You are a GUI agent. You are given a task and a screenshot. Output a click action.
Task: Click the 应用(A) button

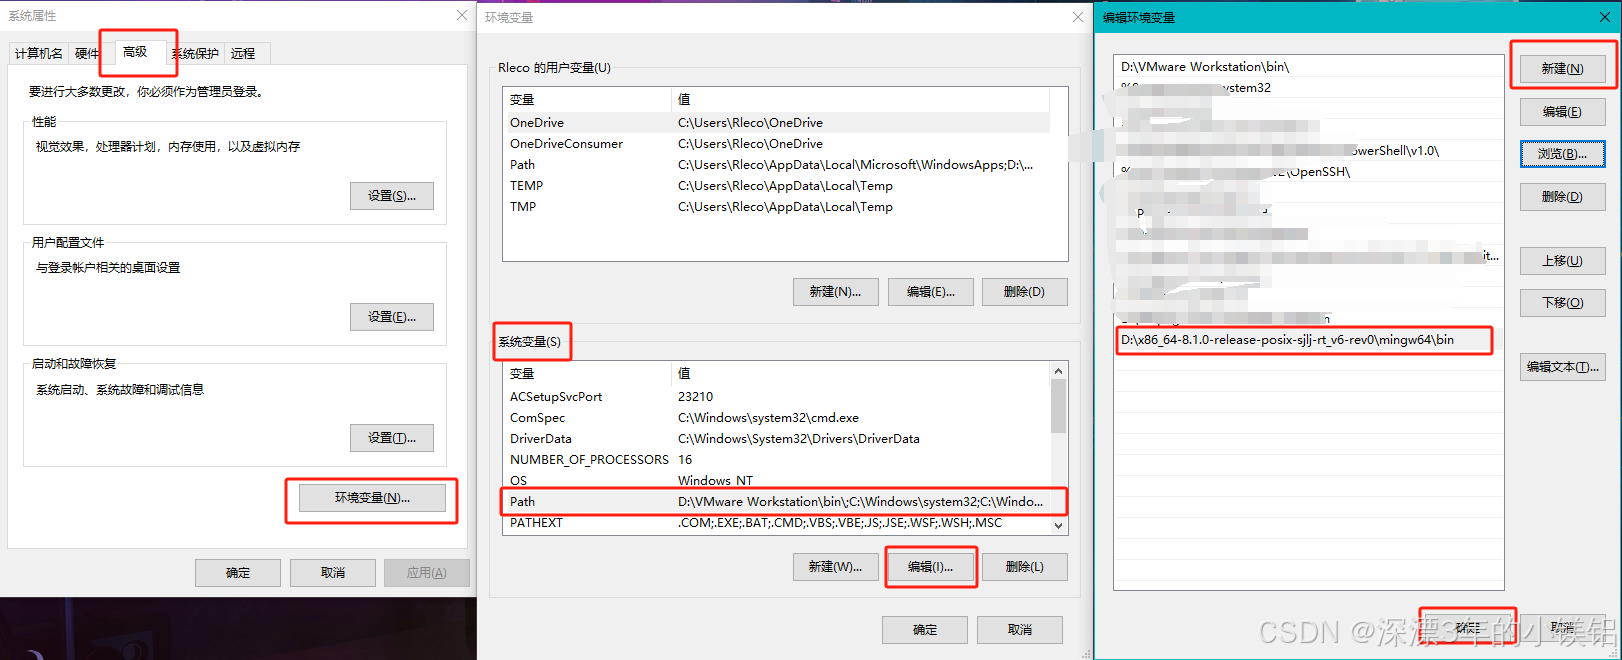(427, 573)
